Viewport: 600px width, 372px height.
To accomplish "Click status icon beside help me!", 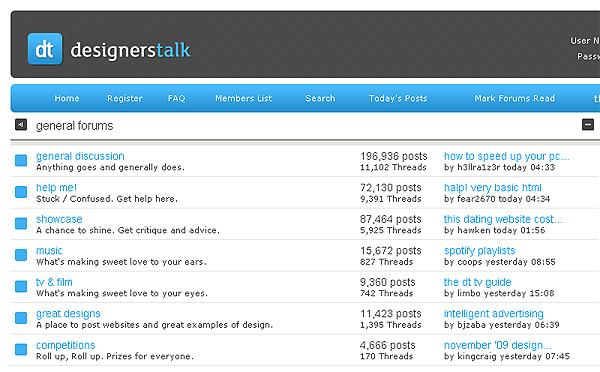I will [x=21, y=192].
